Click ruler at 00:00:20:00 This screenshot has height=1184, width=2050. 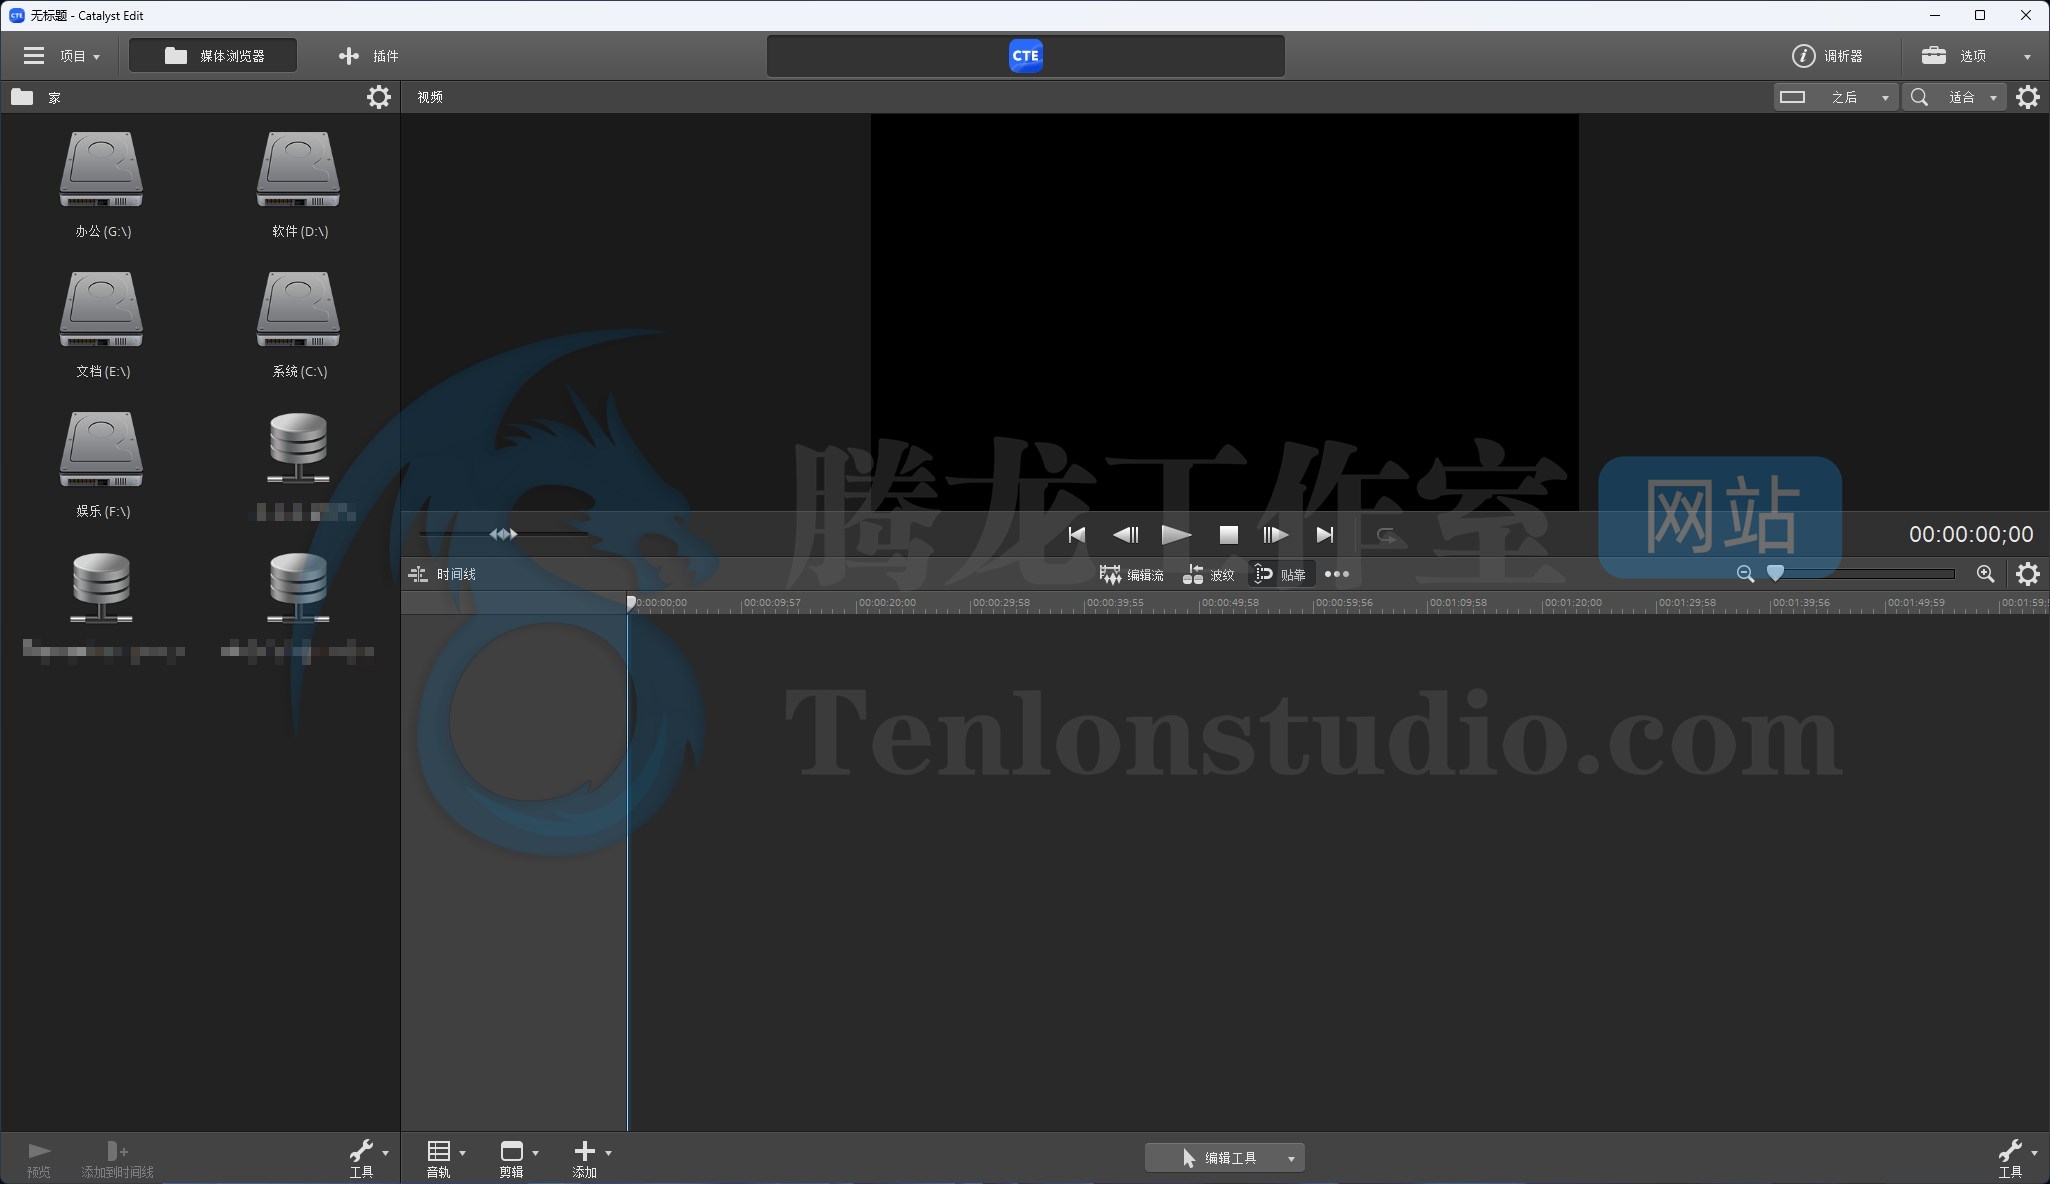tap(887, 603)
